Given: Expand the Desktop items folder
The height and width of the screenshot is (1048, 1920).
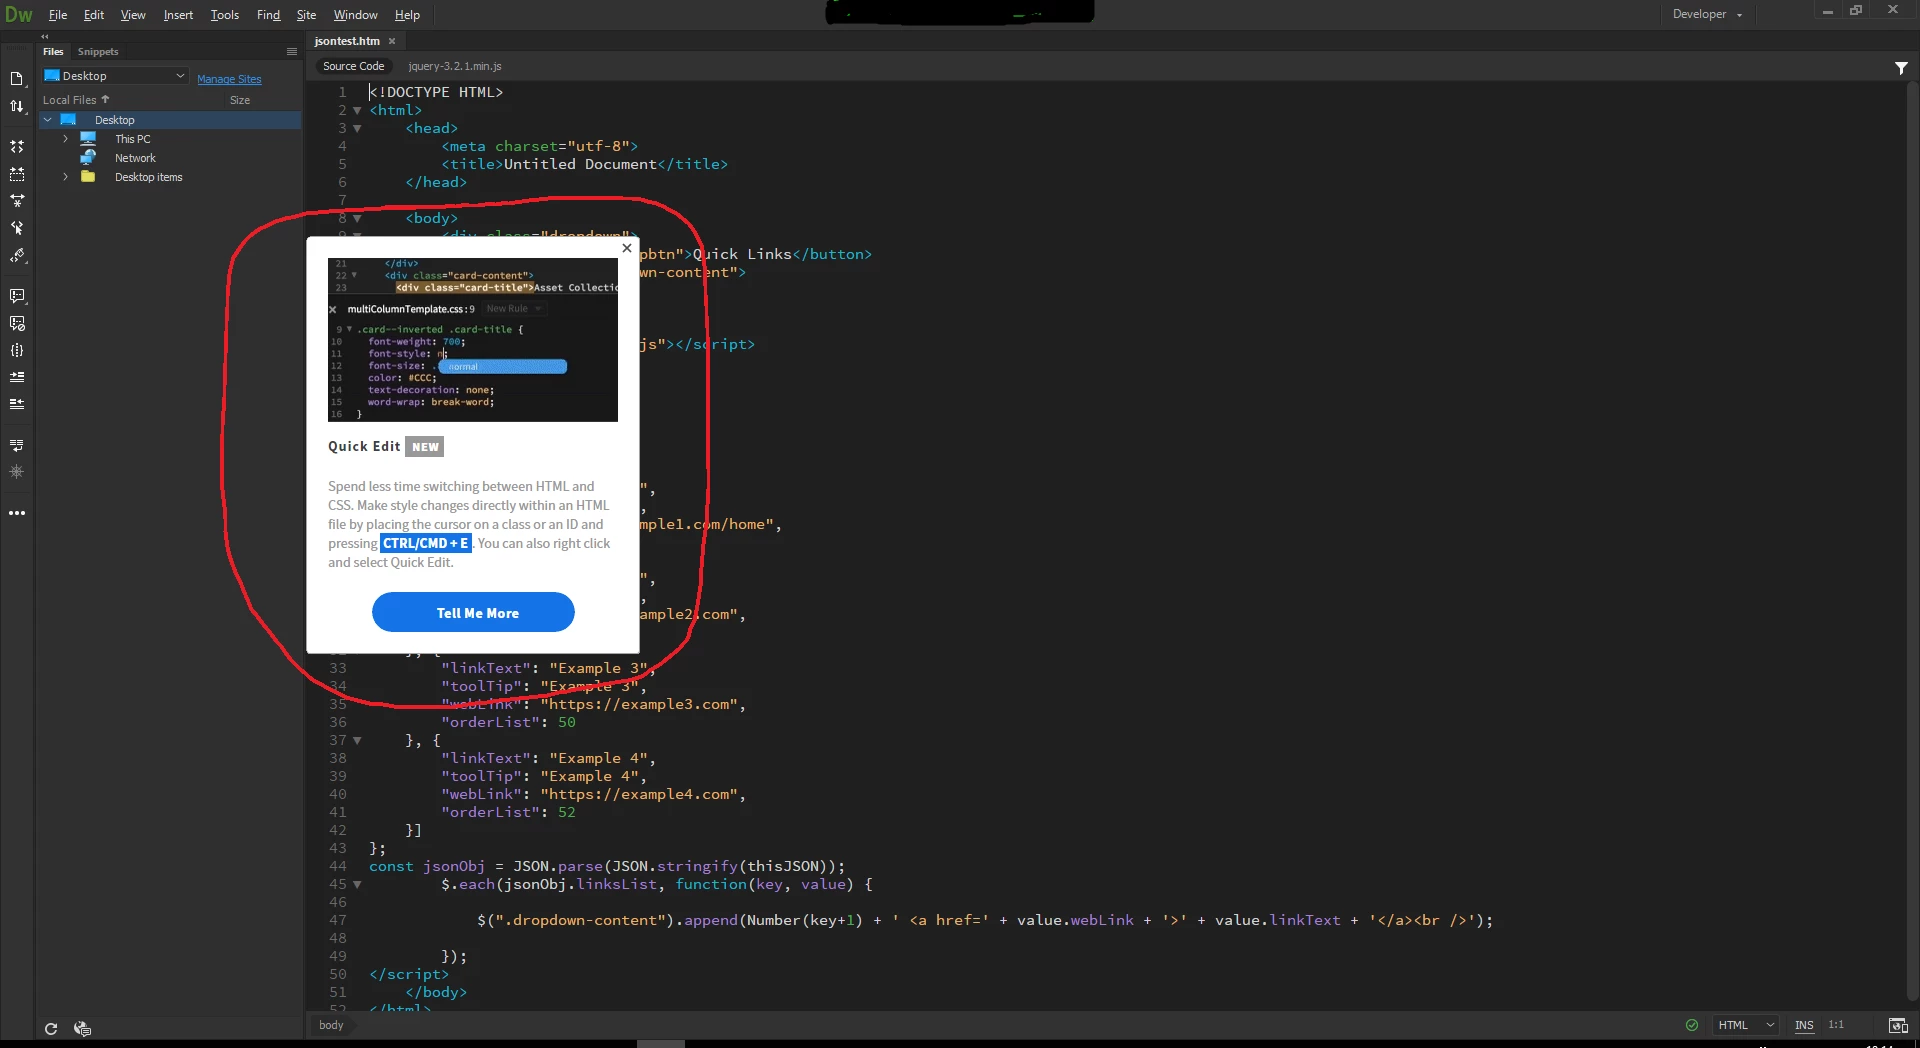Looking at the screenshot, I should (66, 177).
